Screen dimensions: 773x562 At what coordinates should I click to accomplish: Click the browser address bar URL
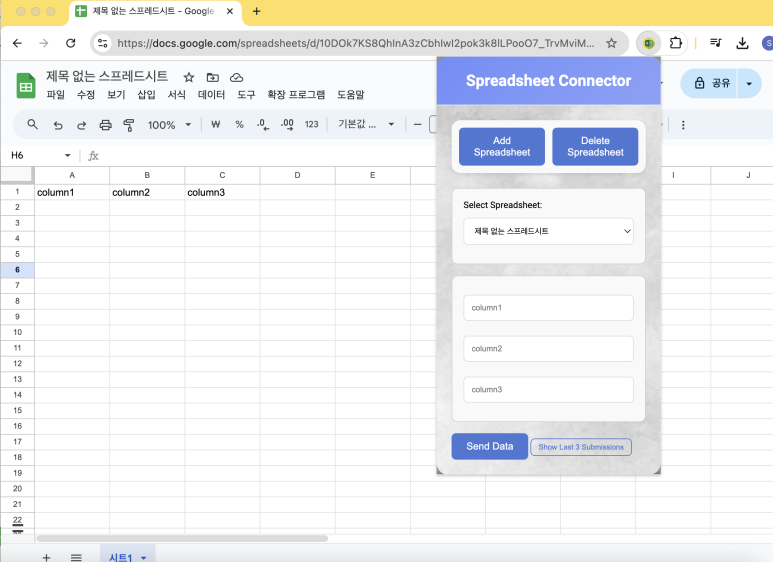355,43
